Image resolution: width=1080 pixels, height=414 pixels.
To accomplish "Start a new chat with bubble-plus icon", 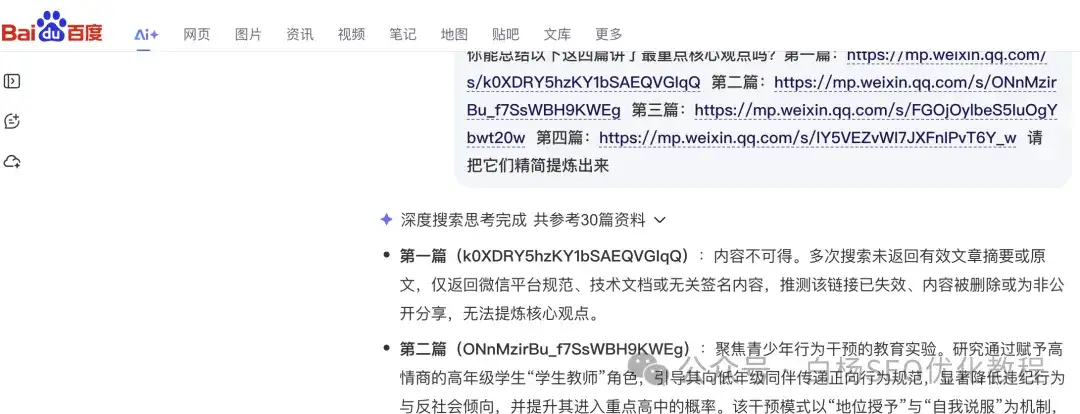I will (x=12, y=121).
